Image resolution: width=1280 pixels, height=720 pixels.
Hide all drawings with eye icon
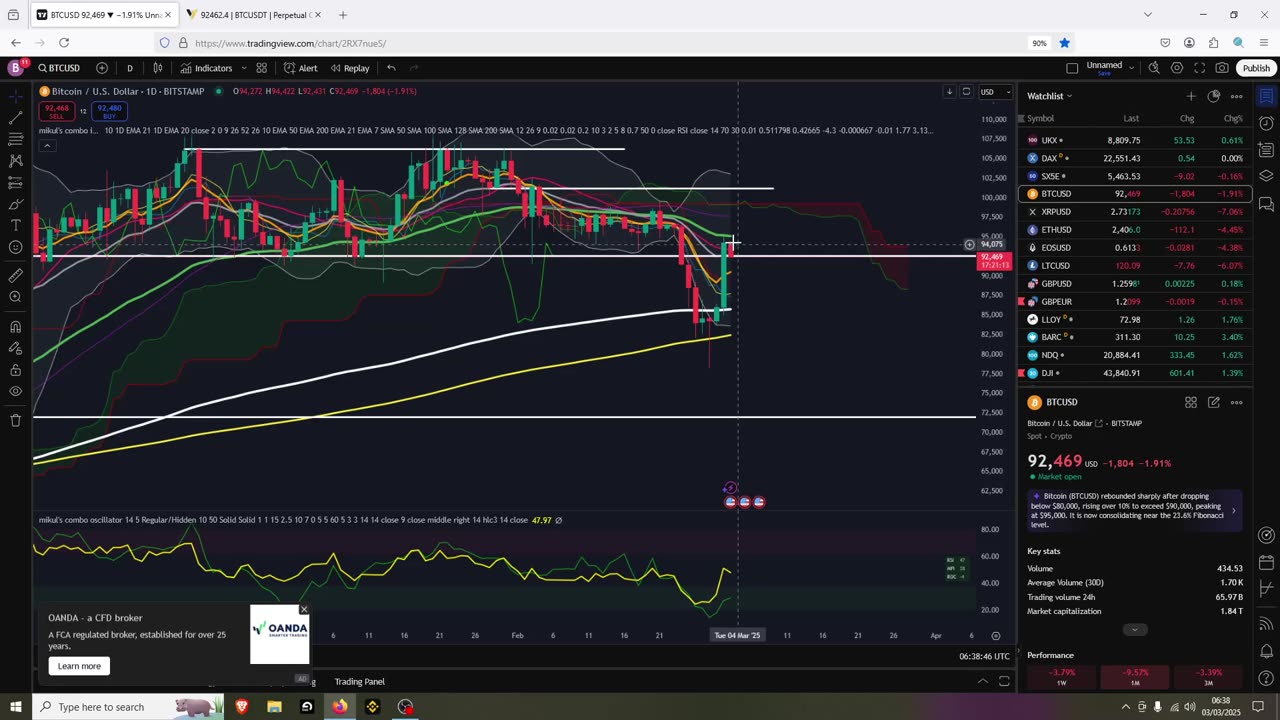click(x=15, y=391)
